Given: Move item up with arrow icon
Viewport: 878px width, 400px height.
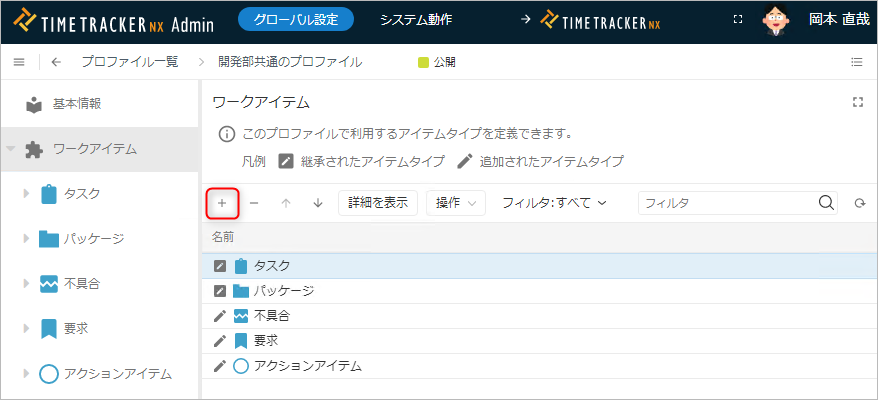Looking at the screenshot, I should click(x=286, y=203).
